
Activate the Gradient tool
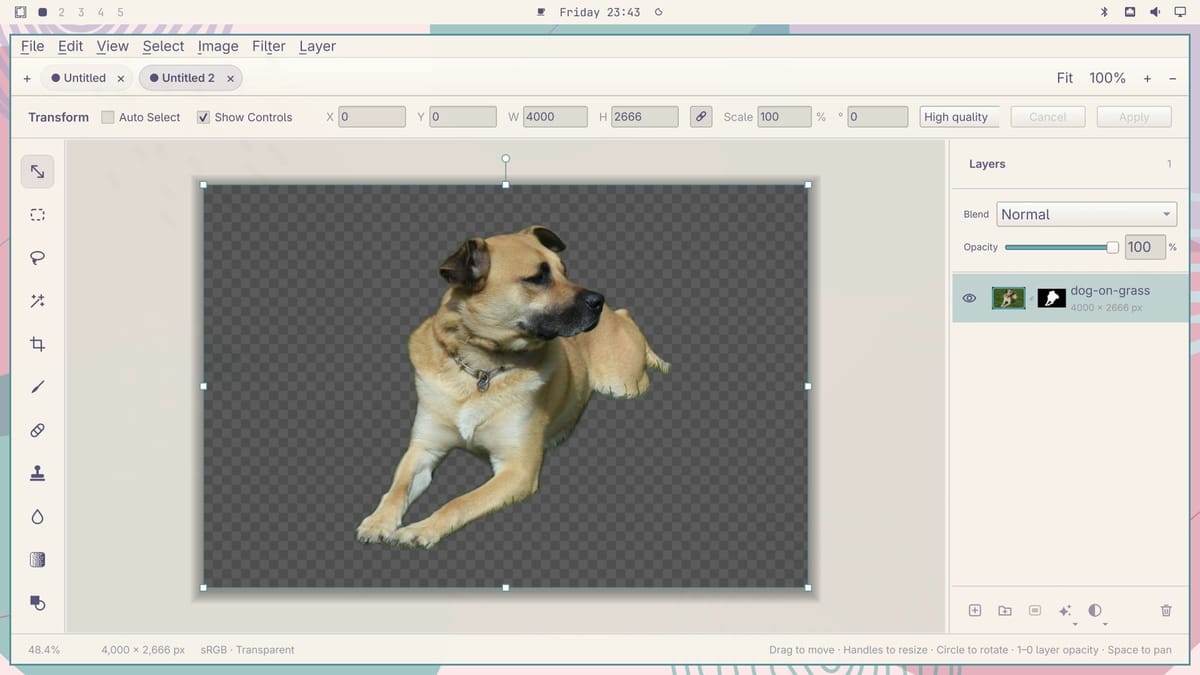coord(37,560)
